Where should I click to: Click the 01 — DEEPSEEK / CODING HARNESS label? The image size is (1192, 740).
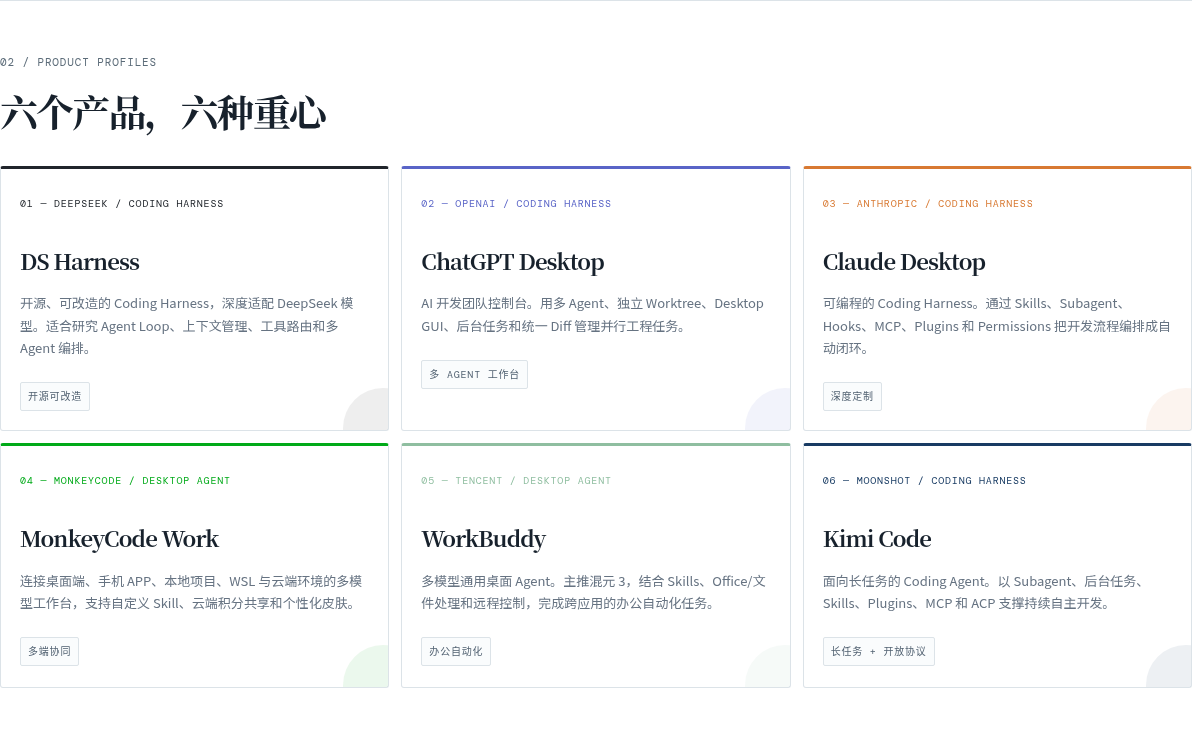pos(122,204)
